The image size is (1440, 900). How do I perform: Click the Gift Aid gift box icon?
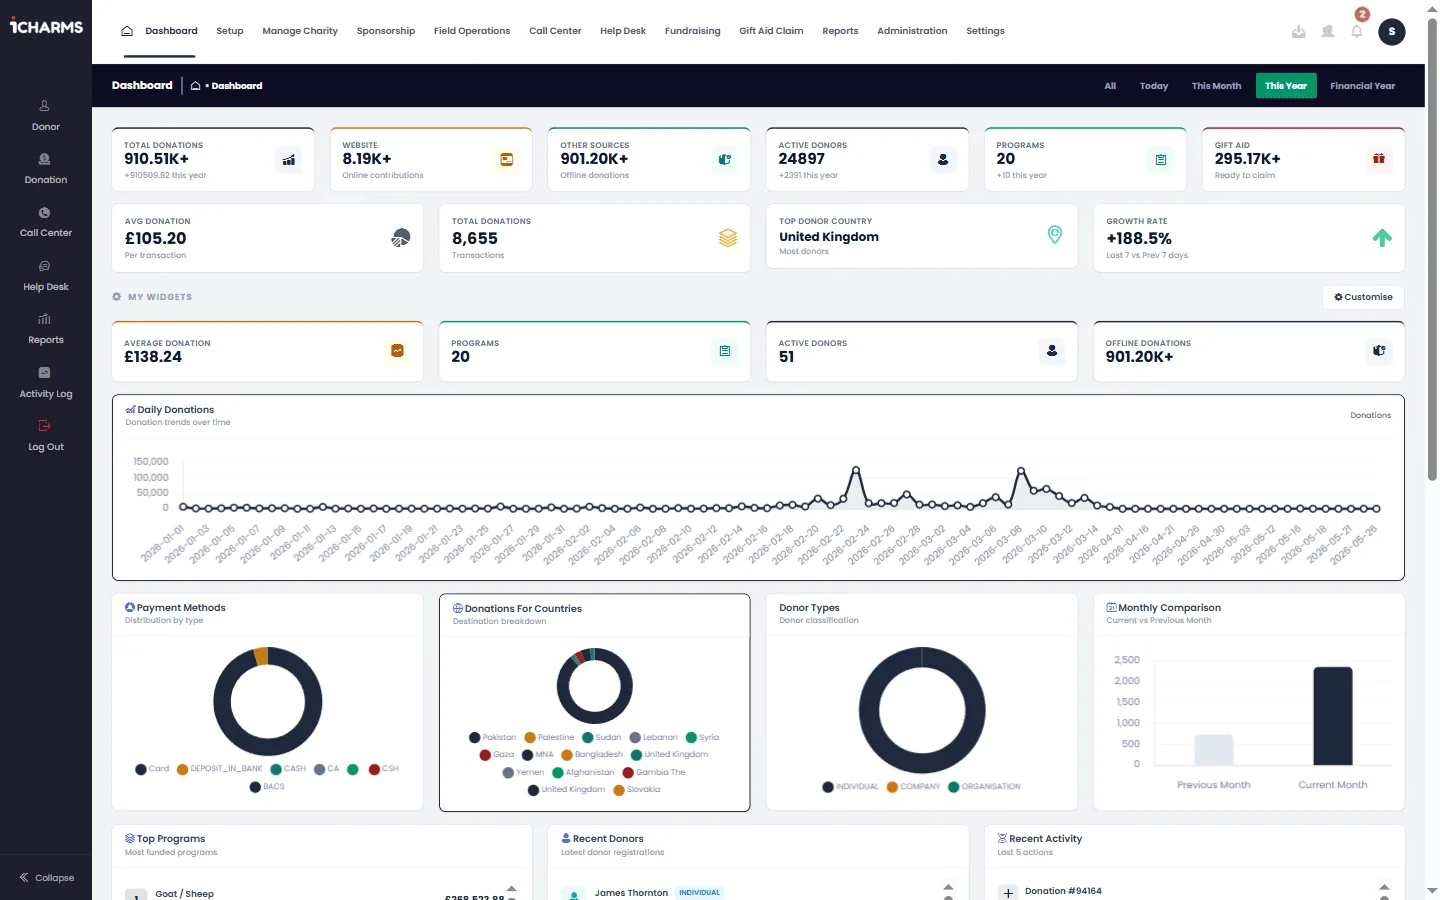pyautogui.click(x=1379, y=159)
